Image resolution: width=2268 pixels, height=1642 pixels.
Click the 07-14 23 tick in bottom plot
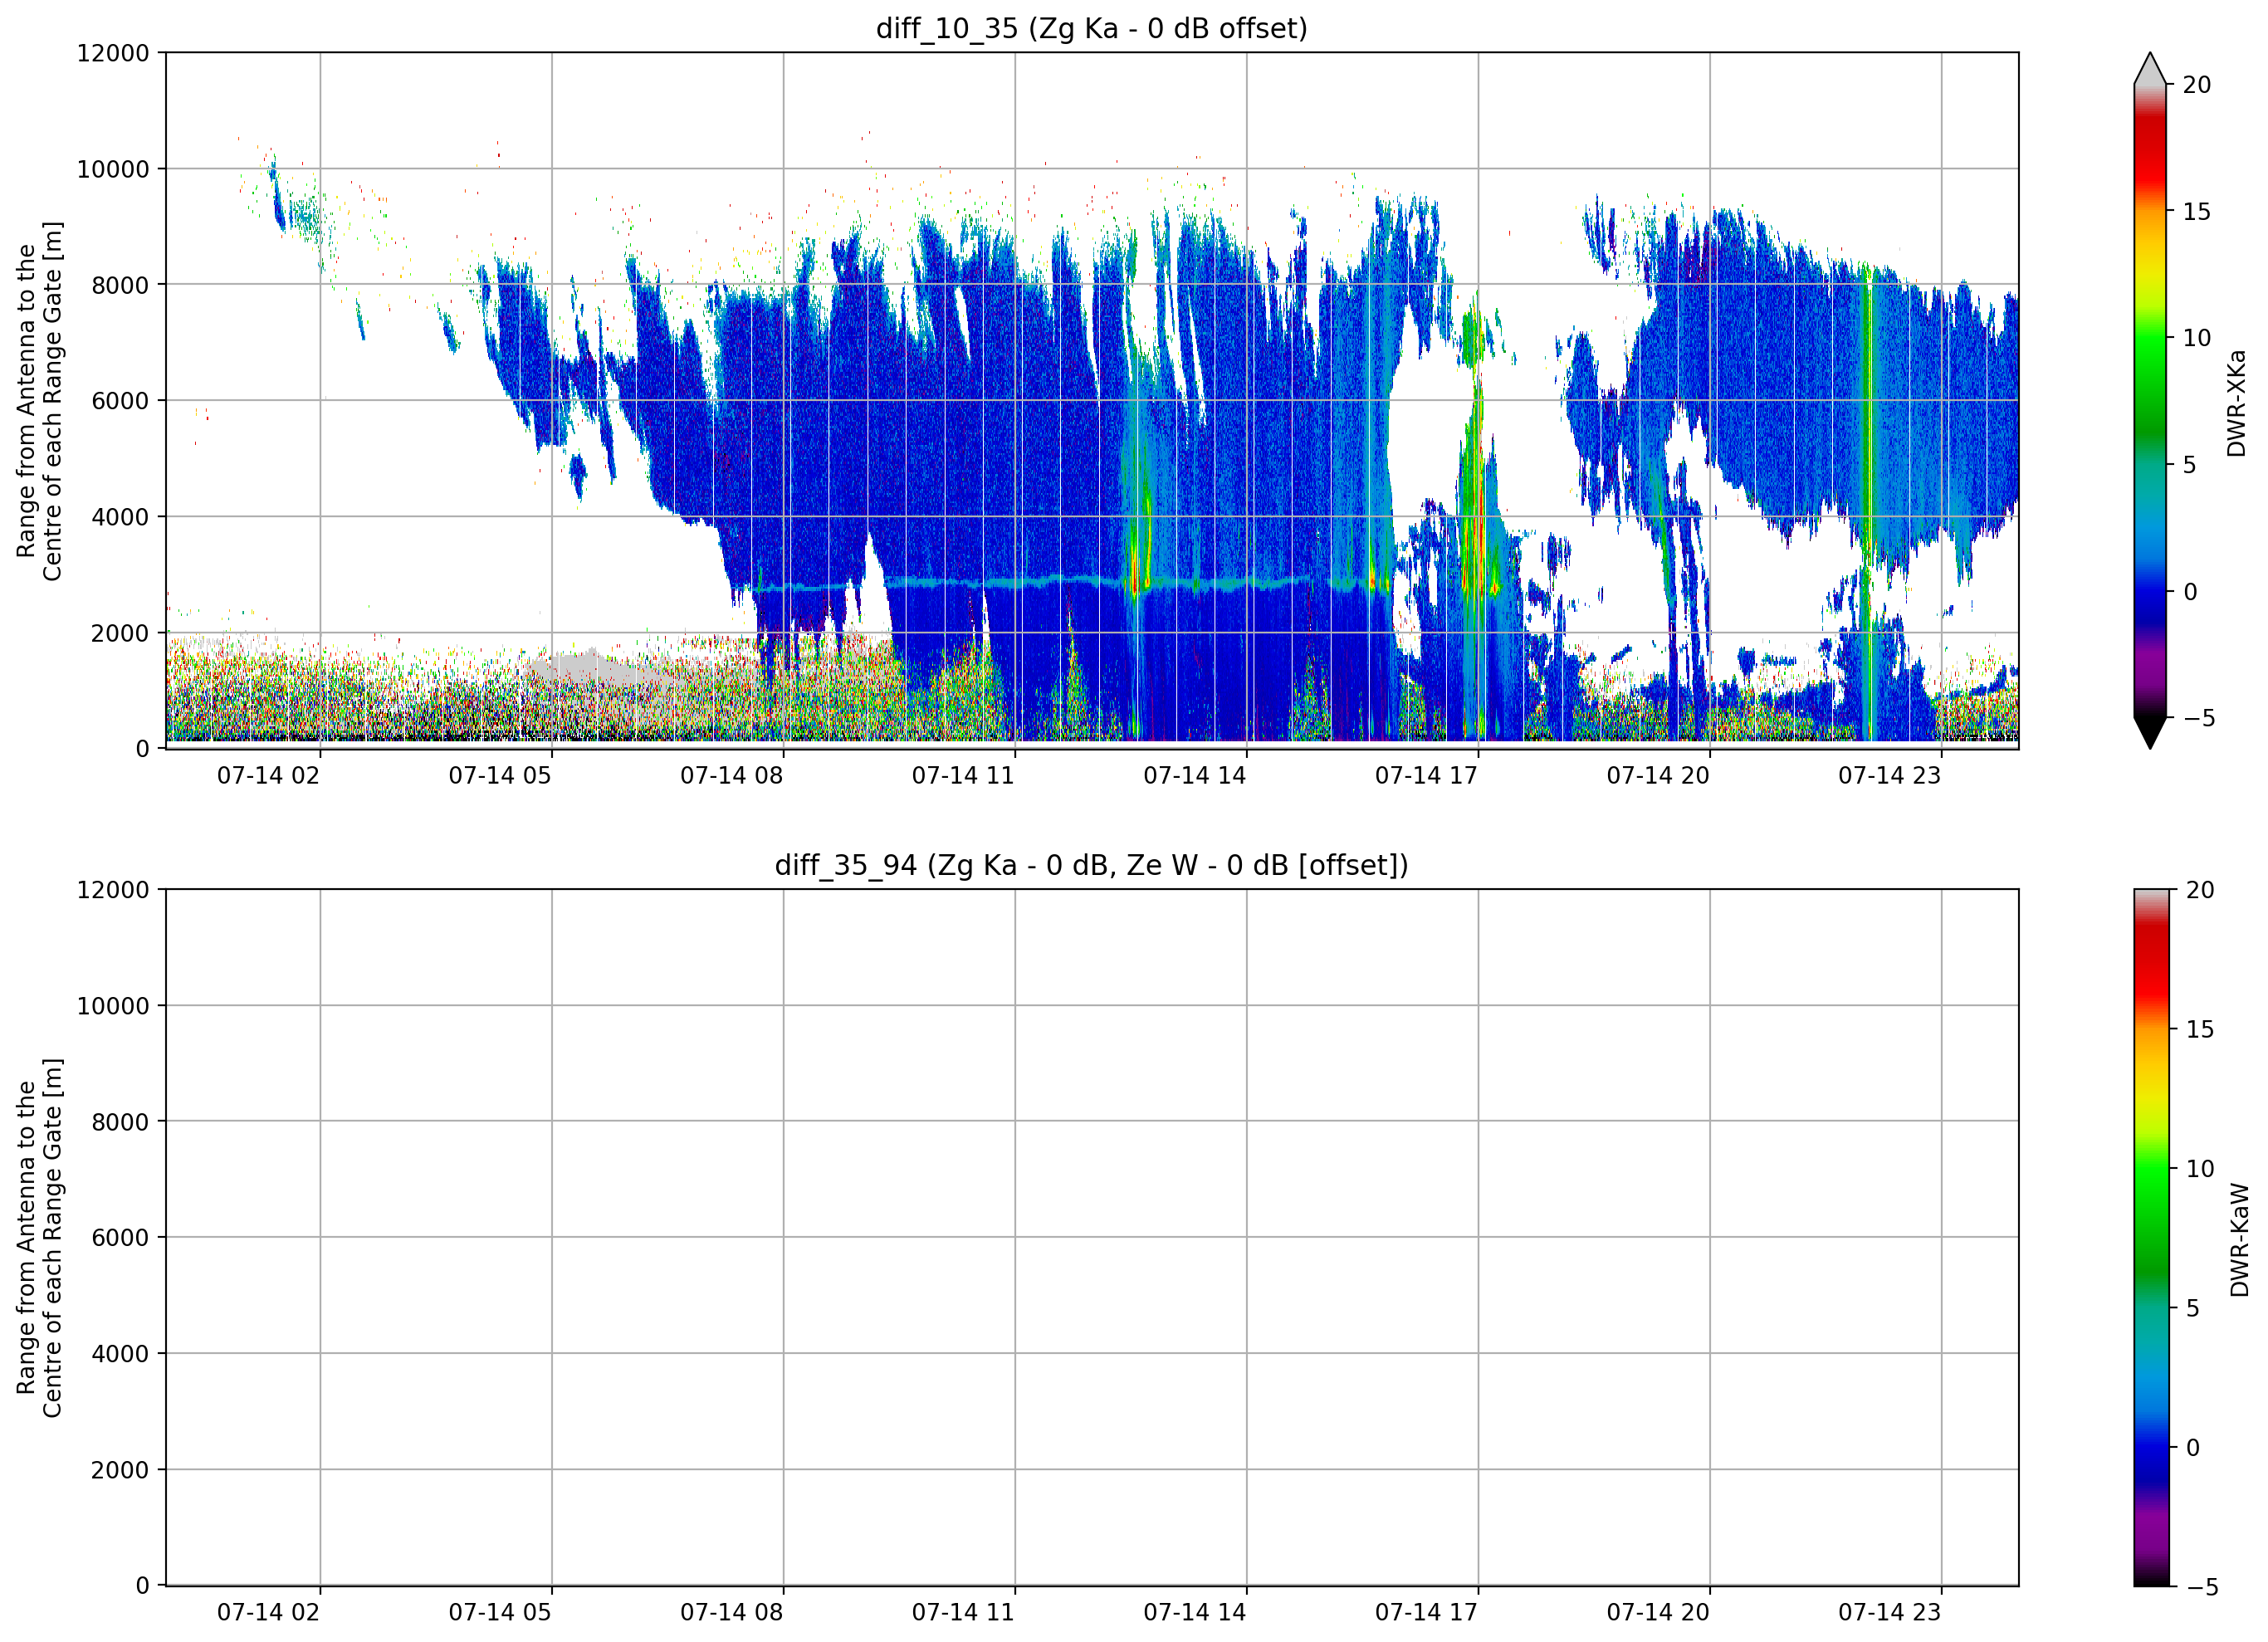click(x=1889, y=1612)
